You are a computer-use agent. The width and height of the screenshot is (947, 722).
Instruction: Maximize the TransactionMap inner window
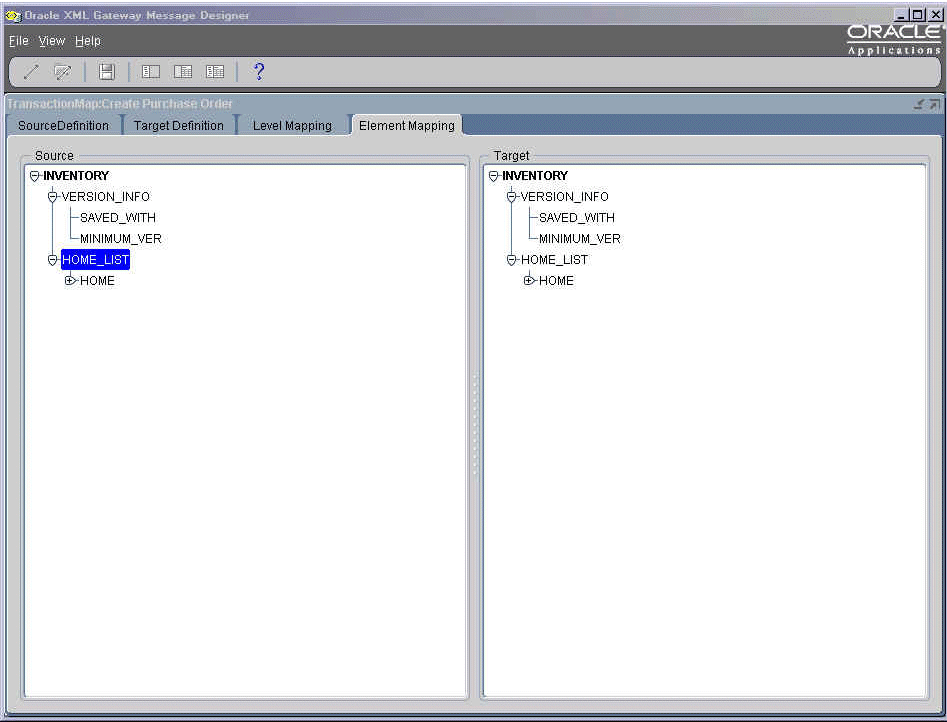934,104
